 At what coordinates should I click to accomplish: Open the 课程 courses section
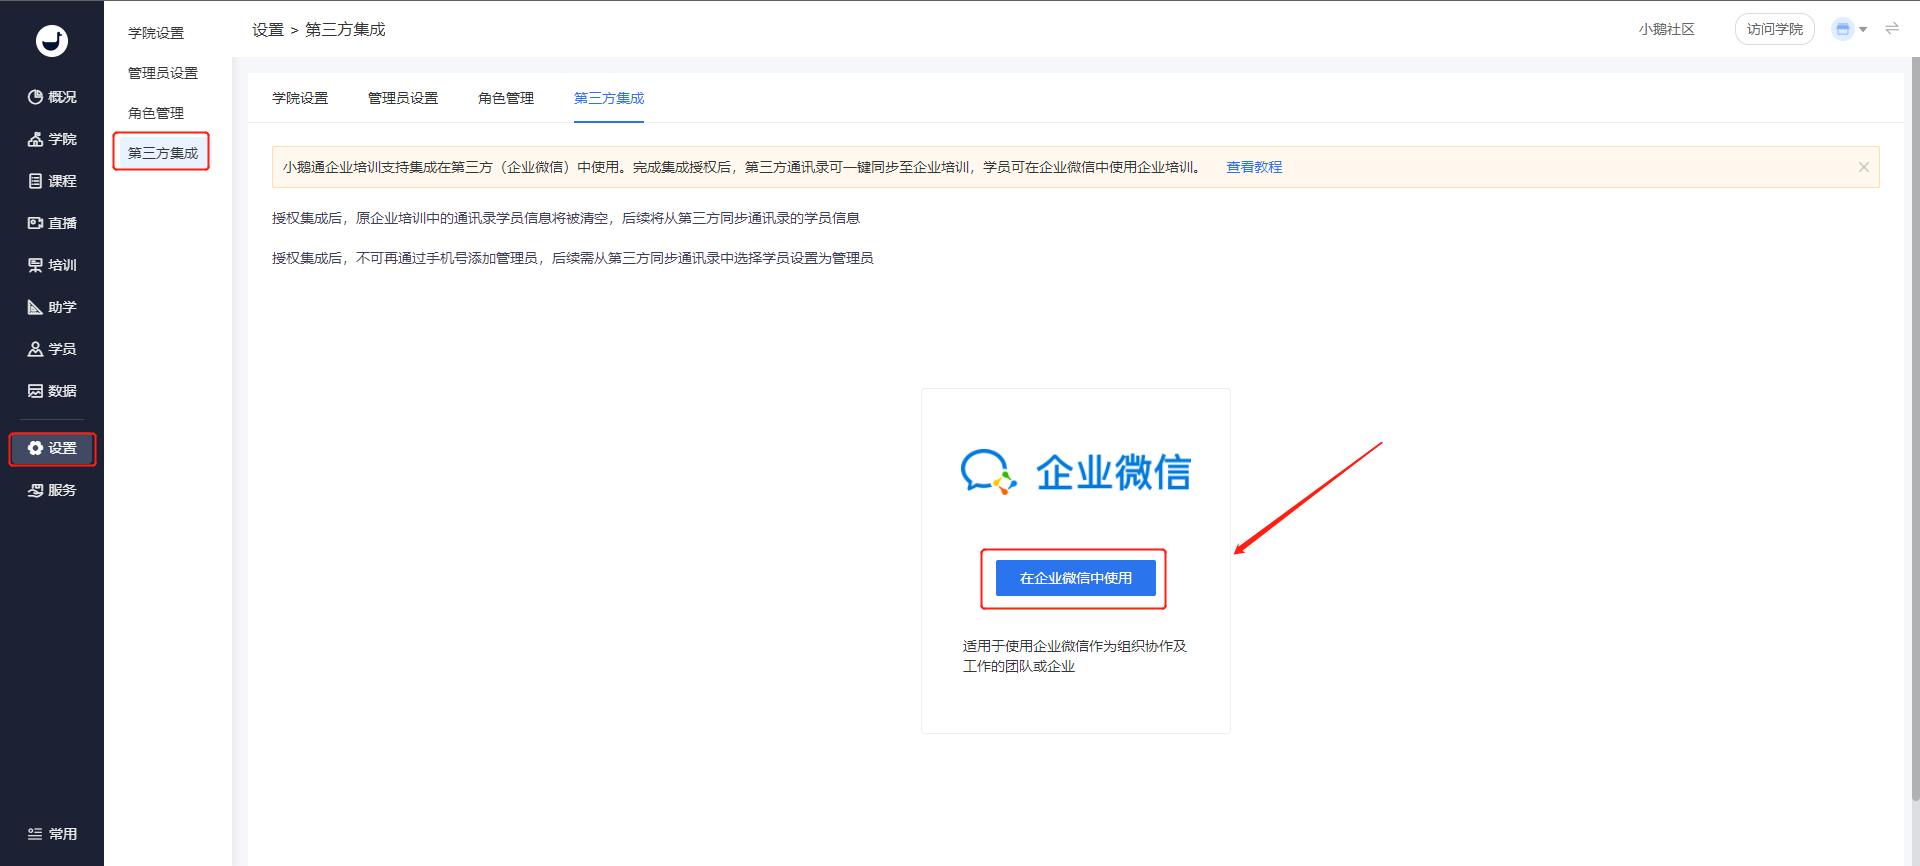pyautogui.click(x=52, y=181)
